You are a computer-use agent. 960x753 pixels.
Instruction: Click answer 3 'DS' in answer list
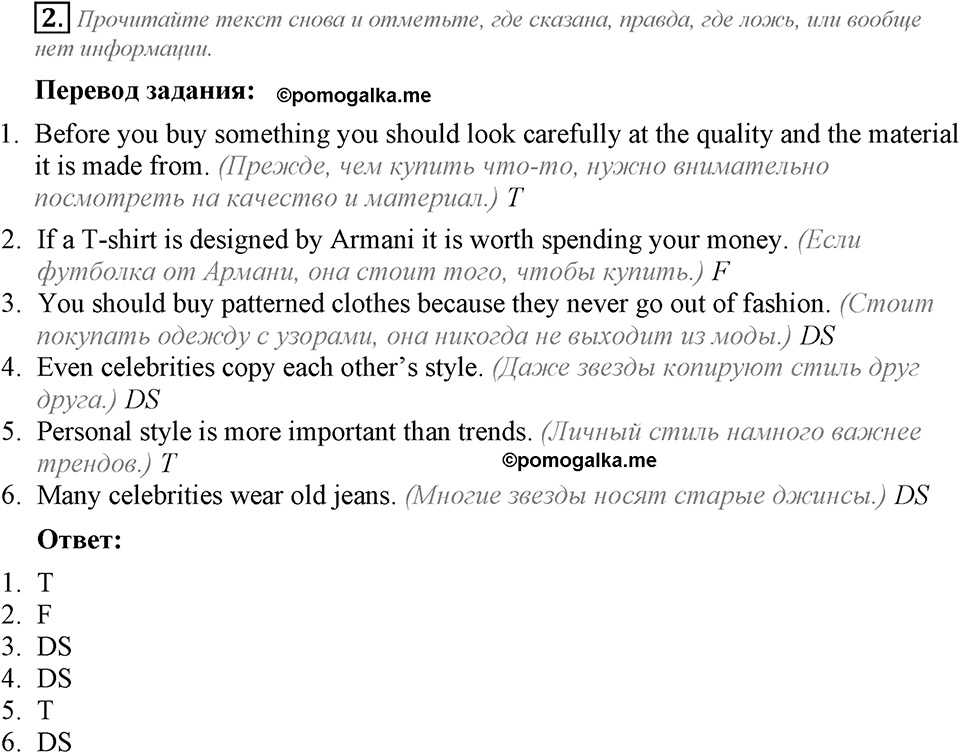pyautogui.click(x=54, y=646)
